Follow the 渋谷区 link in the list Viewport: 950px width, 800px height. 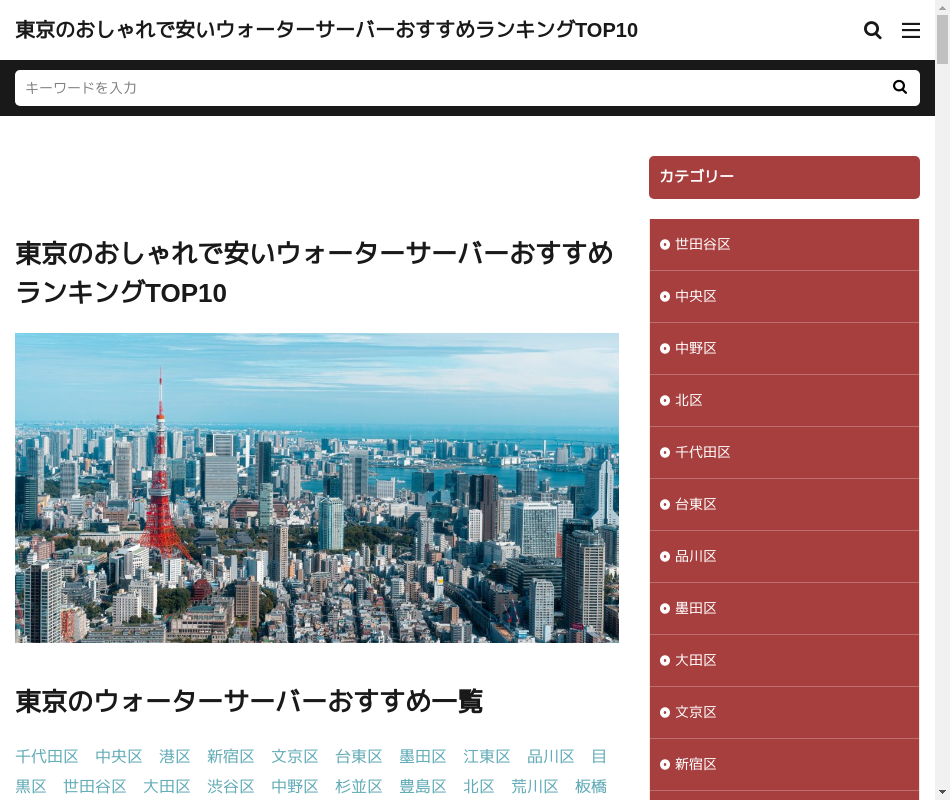231,787
